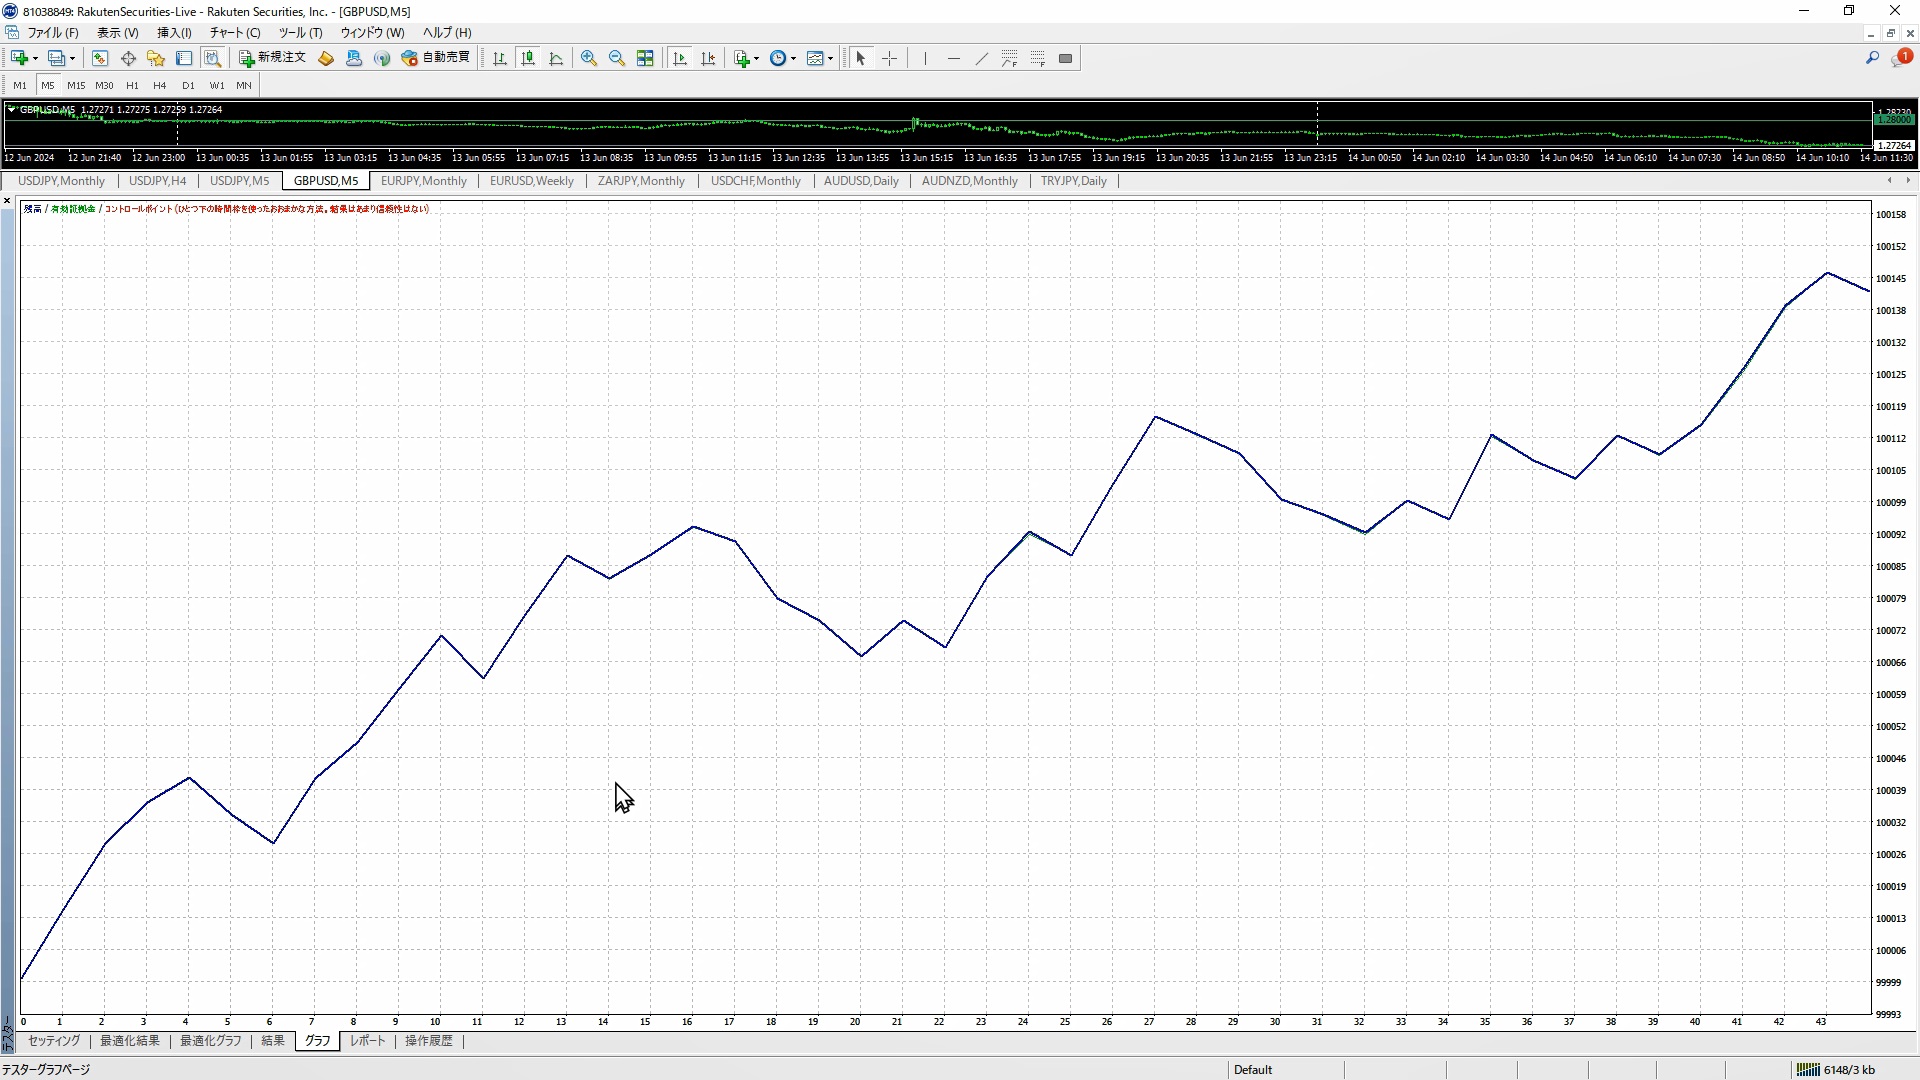Select the trendline drawing tool
Viewport: 1920px width, 1080px height.
(981, 58)
